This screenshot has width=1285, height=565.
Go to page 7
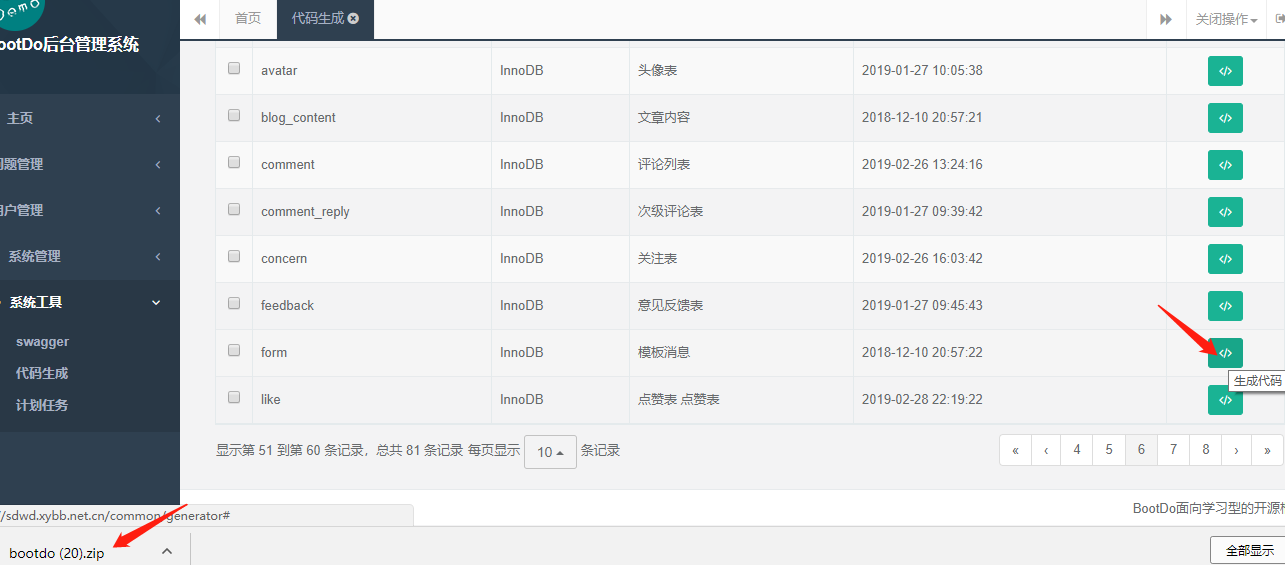1173,450
